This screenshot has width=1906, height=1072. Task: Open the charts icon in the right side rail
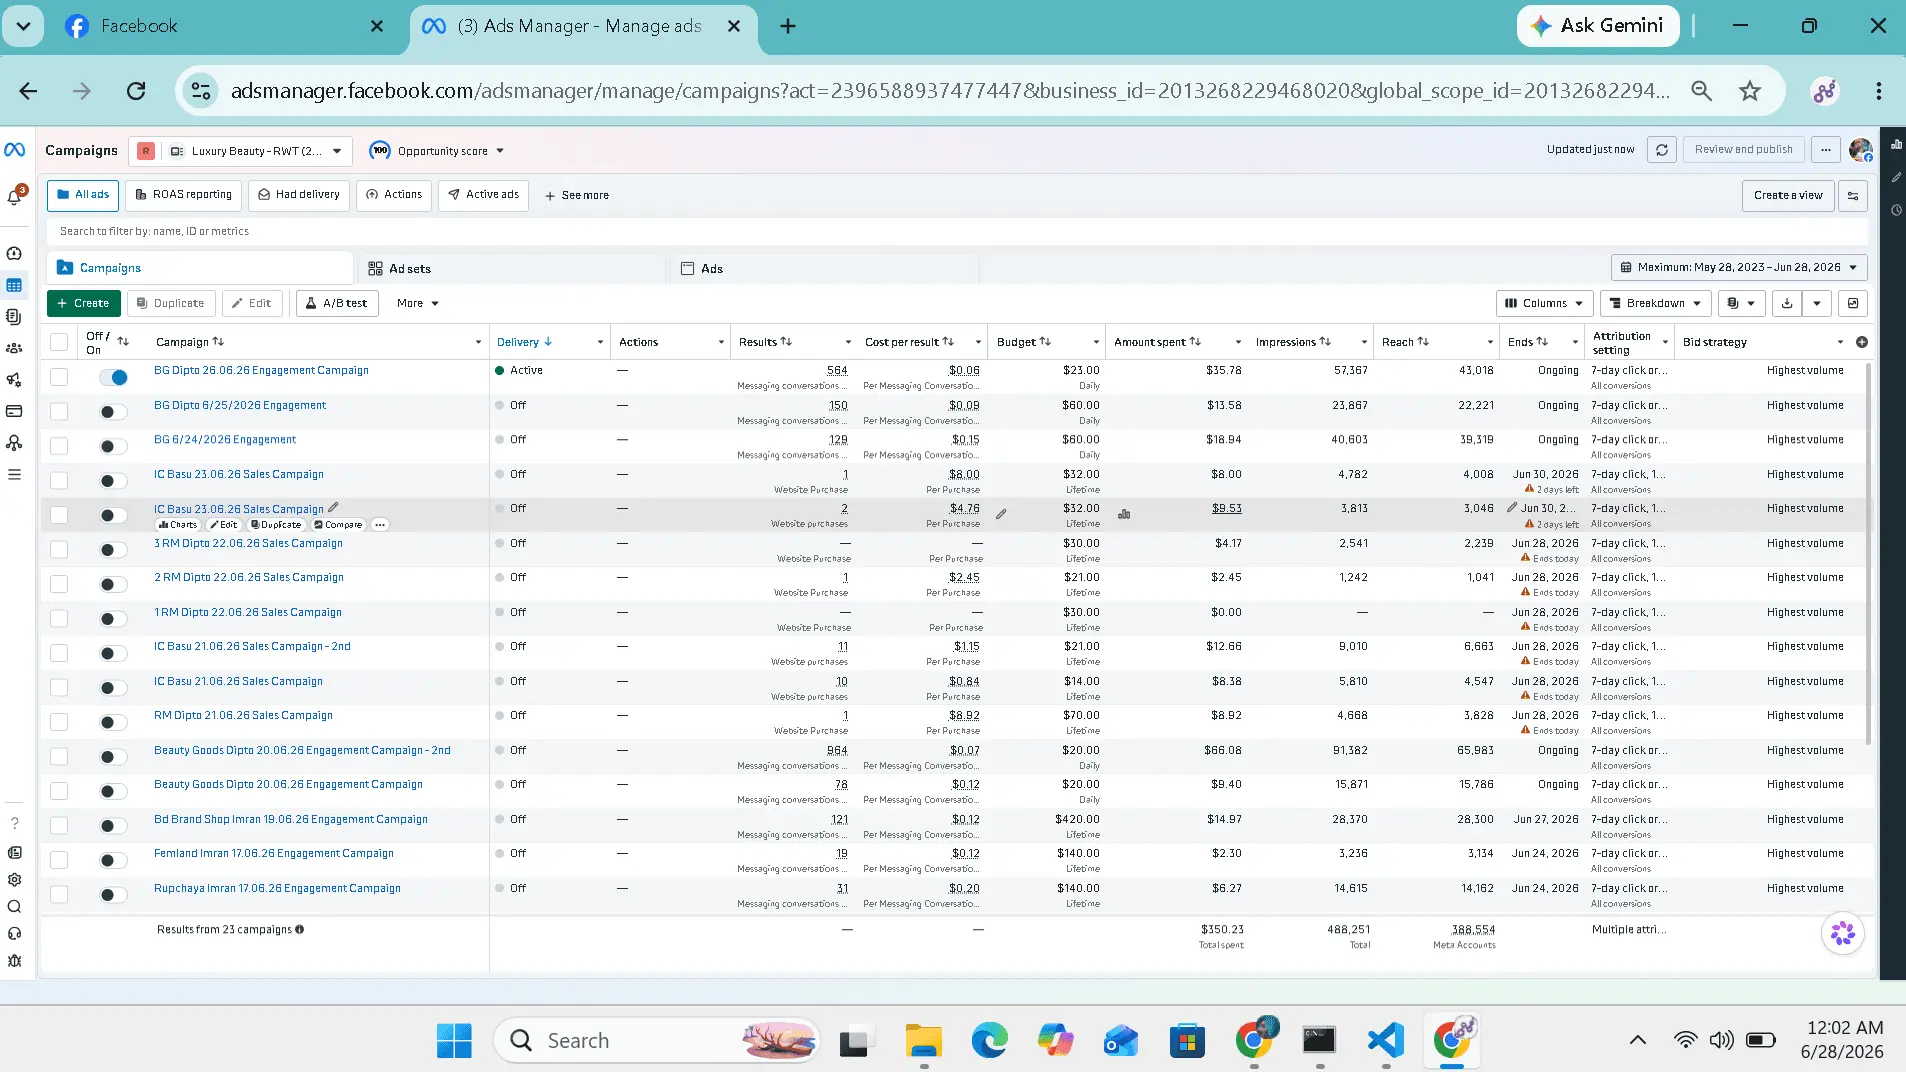pyautogui.click(x=1896, y=145)
